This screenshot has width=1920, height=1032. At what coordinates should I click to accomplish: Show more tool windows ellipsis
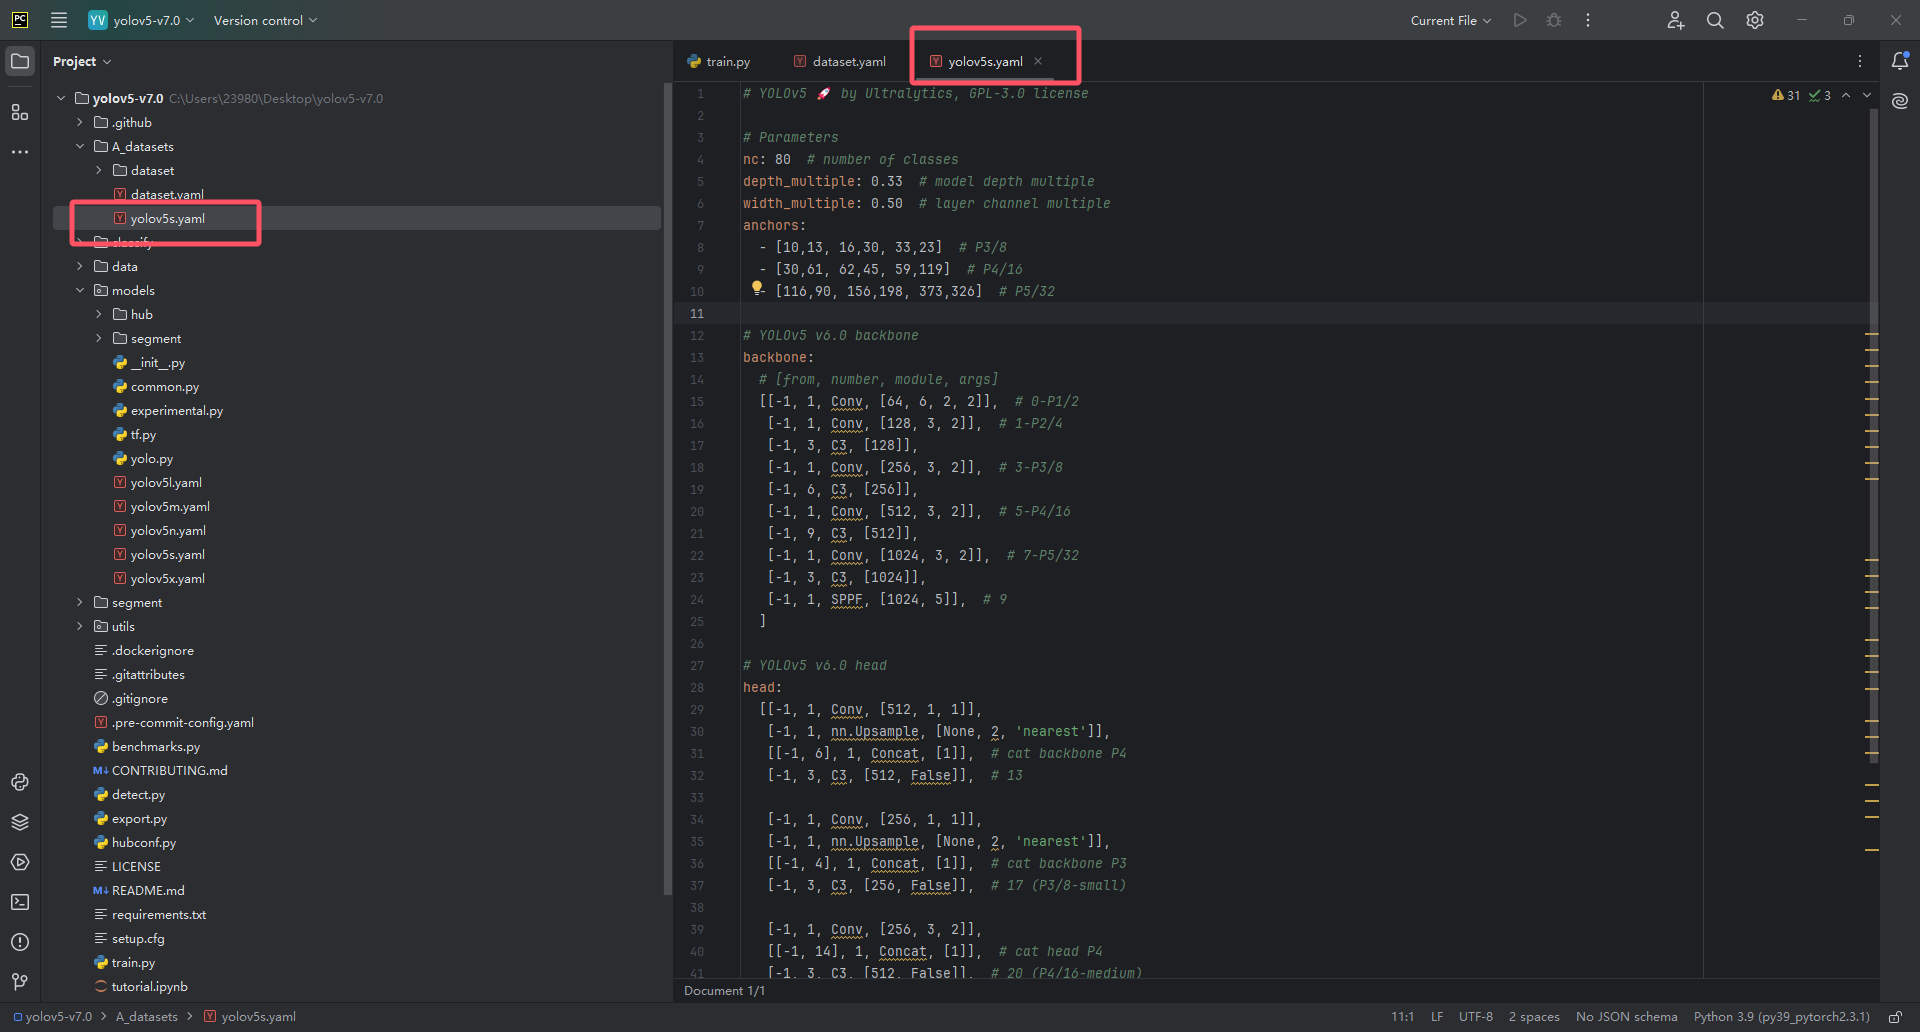click(20, 152)
